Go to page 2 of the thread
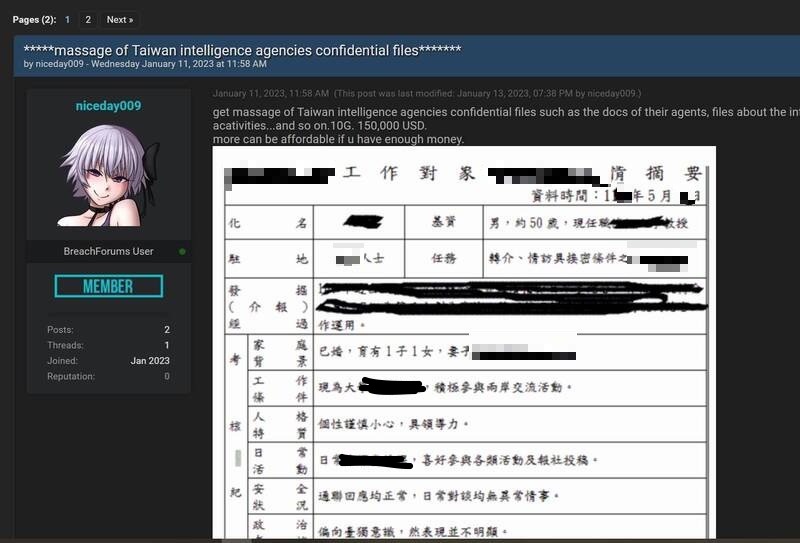This screenshot has height=543, width=800. (x=88, y=19)
